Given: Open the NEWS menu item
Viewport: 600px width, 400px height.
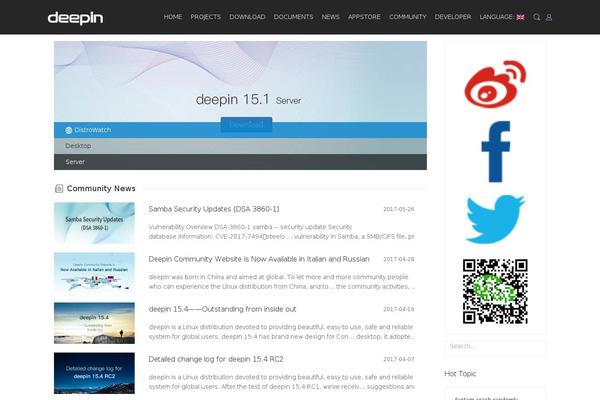Looking at the screenshot, I should (330, 17).
